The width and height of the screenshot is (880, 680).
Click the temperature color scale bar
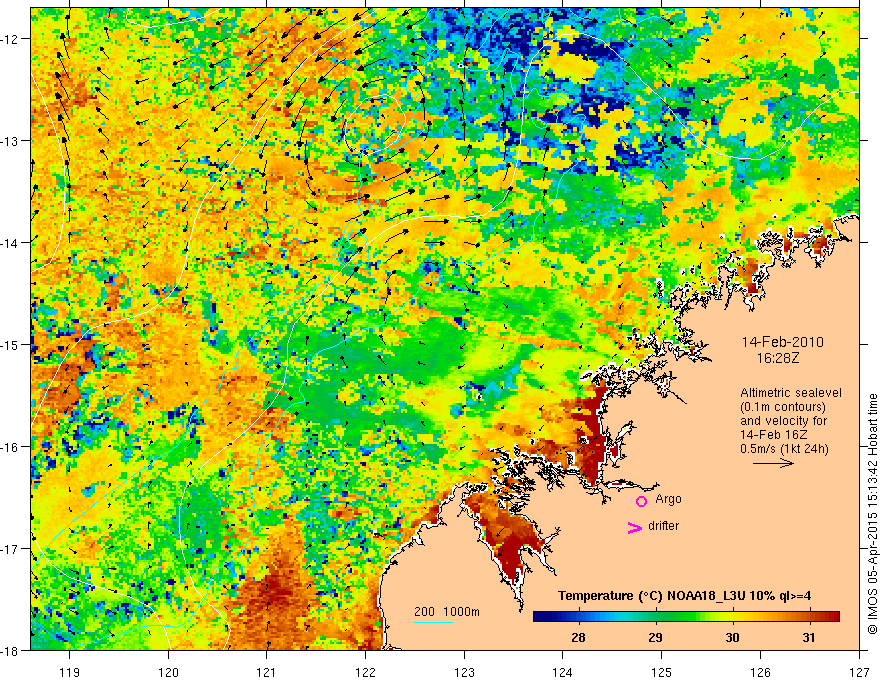point(686,617)
